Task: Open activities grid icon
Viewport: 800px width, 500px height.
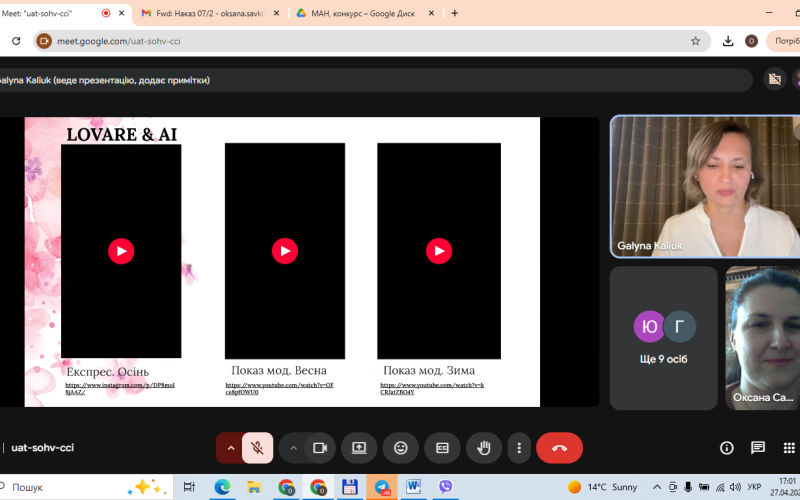Action: pyautogui.click(x=789, y=448)
